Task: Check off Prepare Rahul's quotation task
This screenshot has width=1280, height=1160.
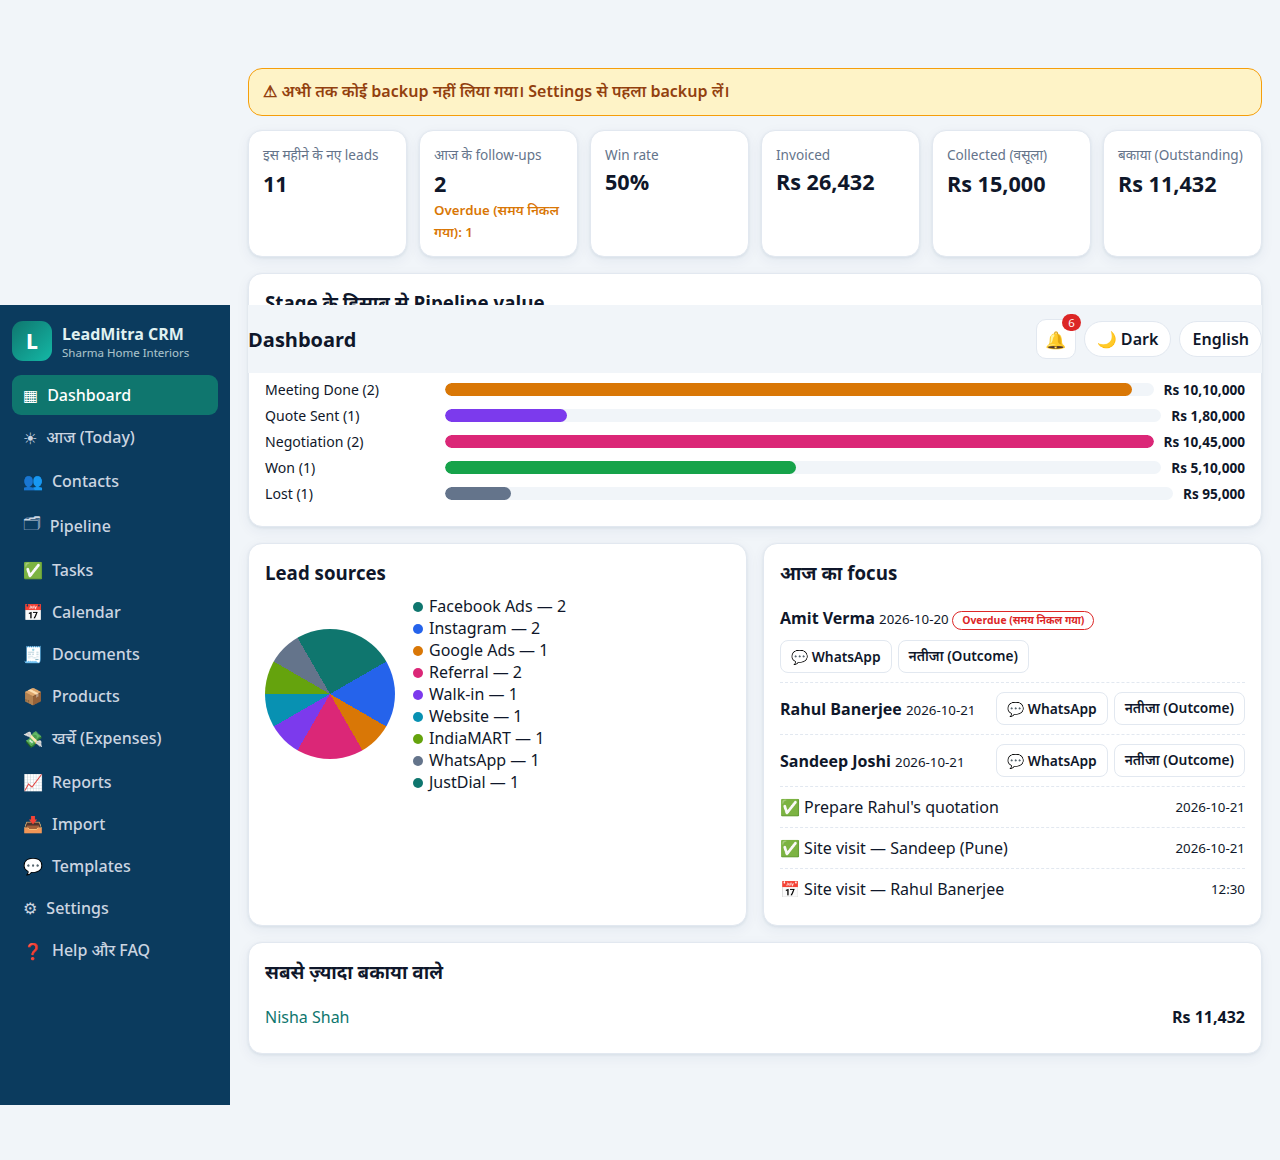Action: pos(790,807)
